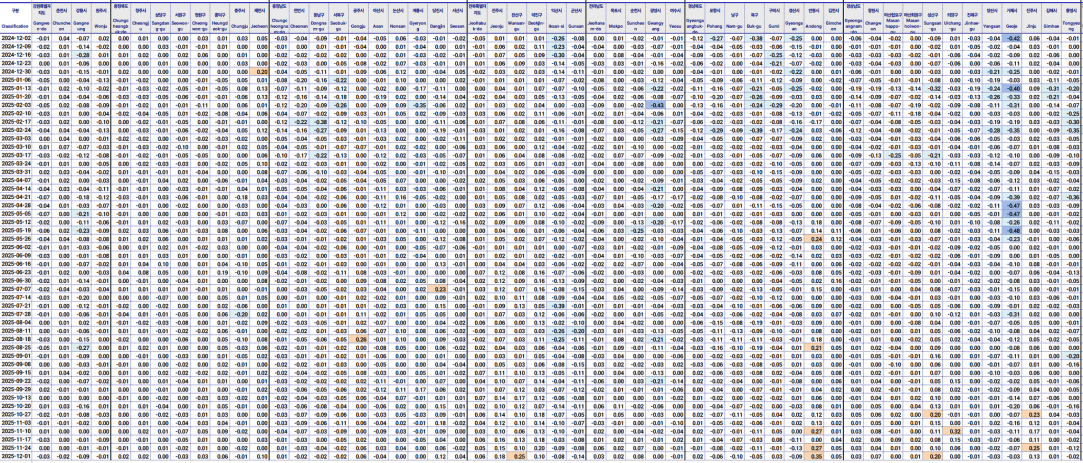Viewport: 1083px width, 463px height.
Task: Click the Cheonan column header
Action: (x=300, y=25)
